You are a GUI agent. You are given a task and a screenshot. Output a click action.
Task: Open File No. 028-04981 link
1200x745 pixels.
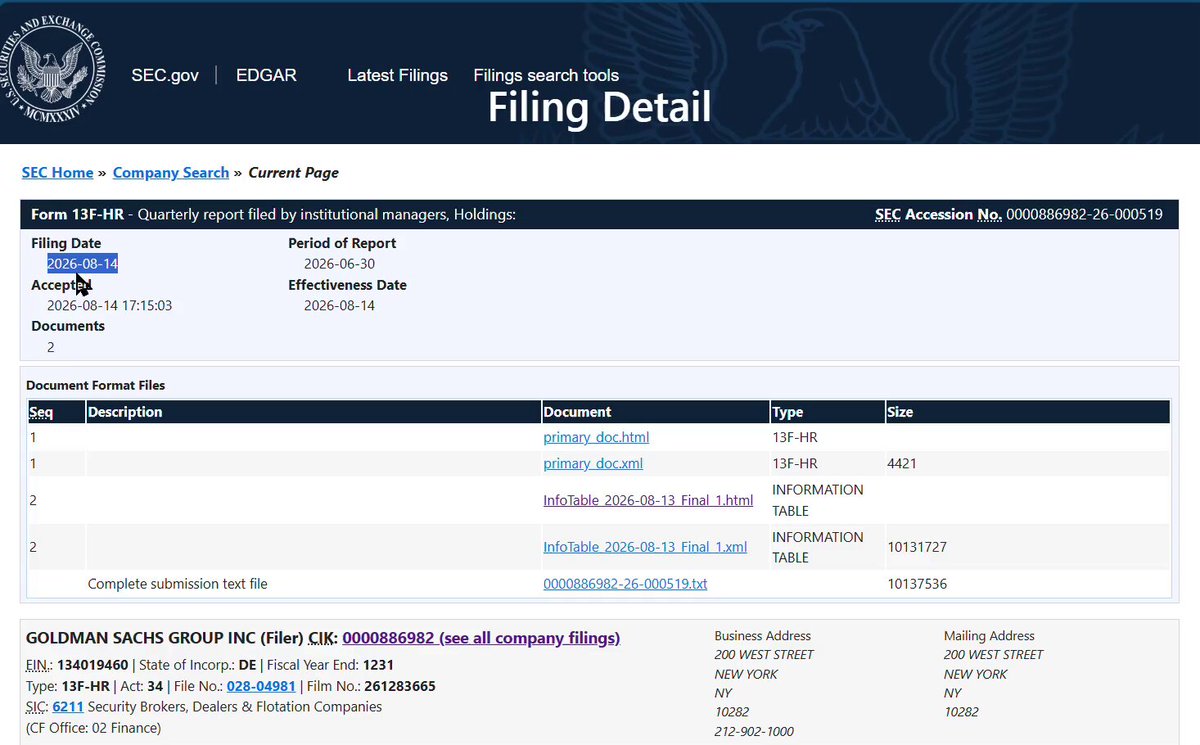(261, 686)
